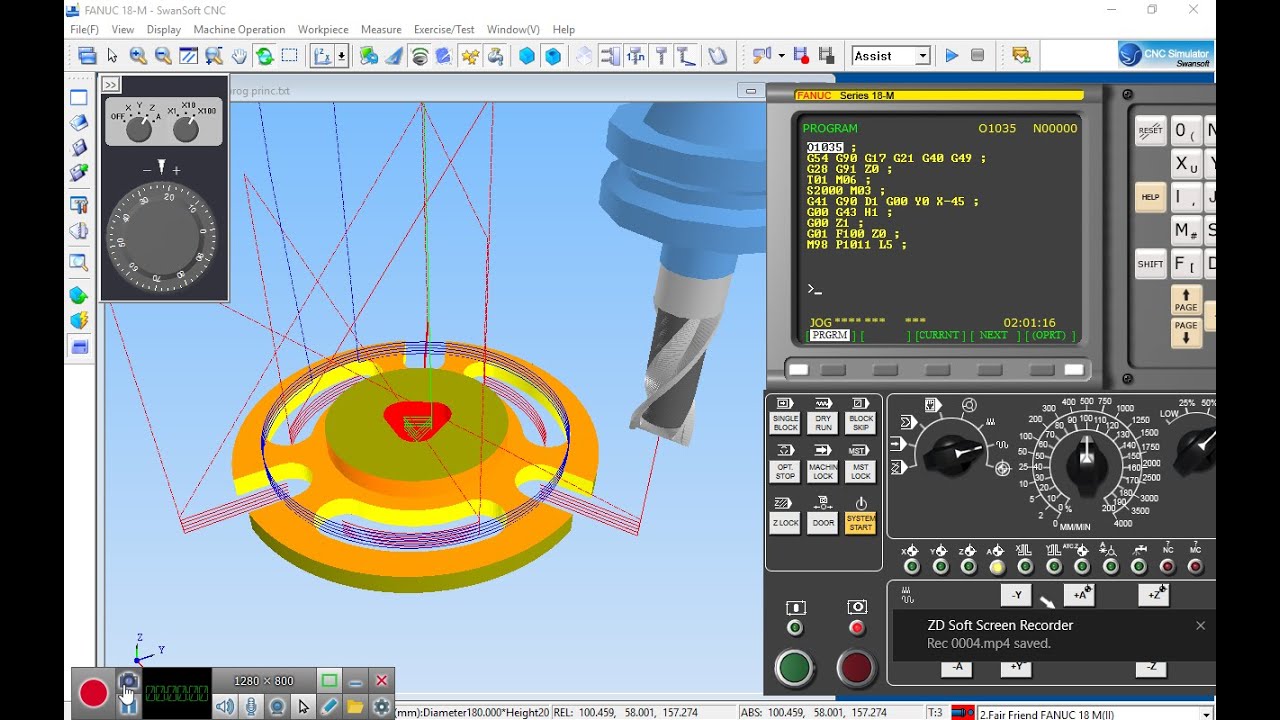Click the HELP key on the FANUC panel
Viewport: 1280px width, 720px height.
tap(1151, 197)
